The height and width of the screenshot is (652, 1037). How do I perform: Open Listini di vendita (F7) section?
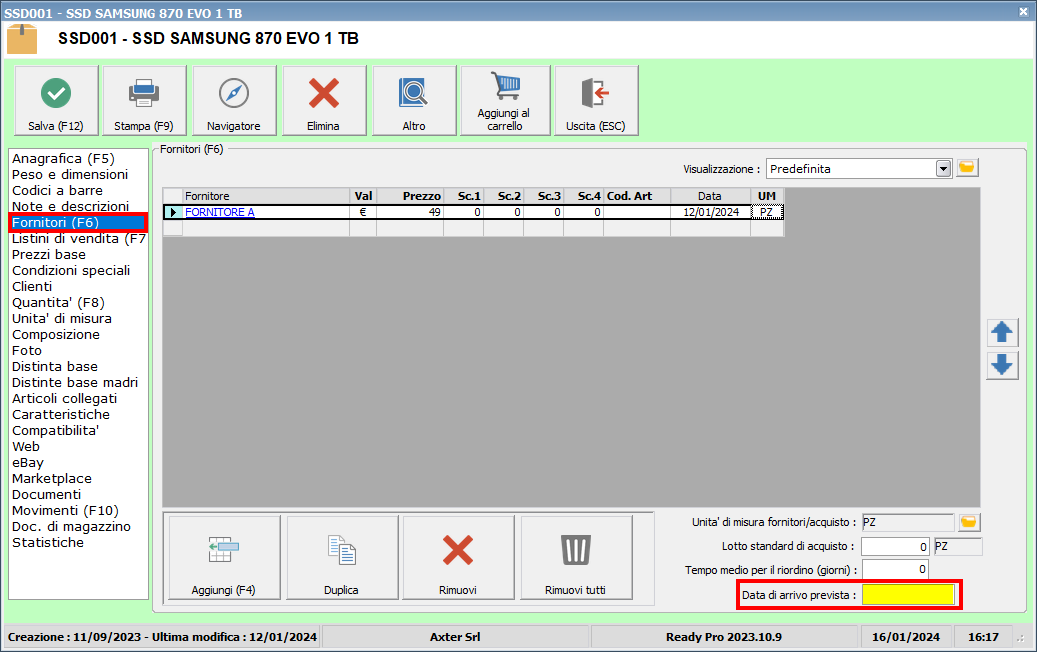79,239
